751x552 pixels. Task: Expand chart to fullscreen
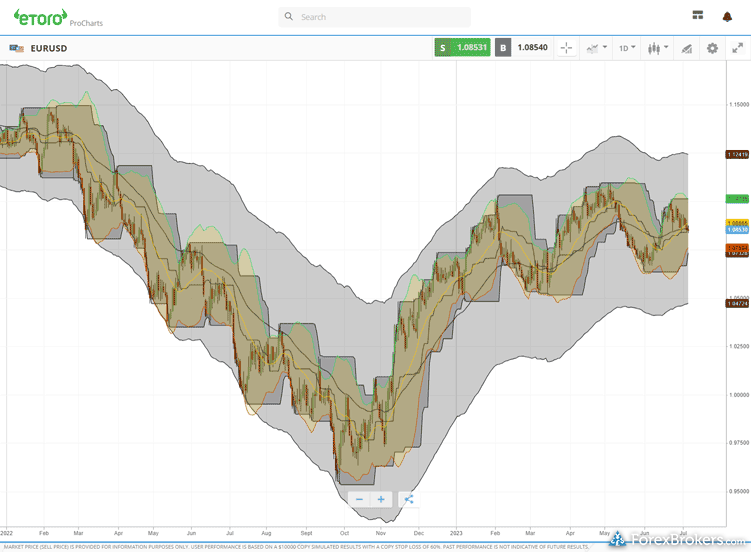click(737, 47)
